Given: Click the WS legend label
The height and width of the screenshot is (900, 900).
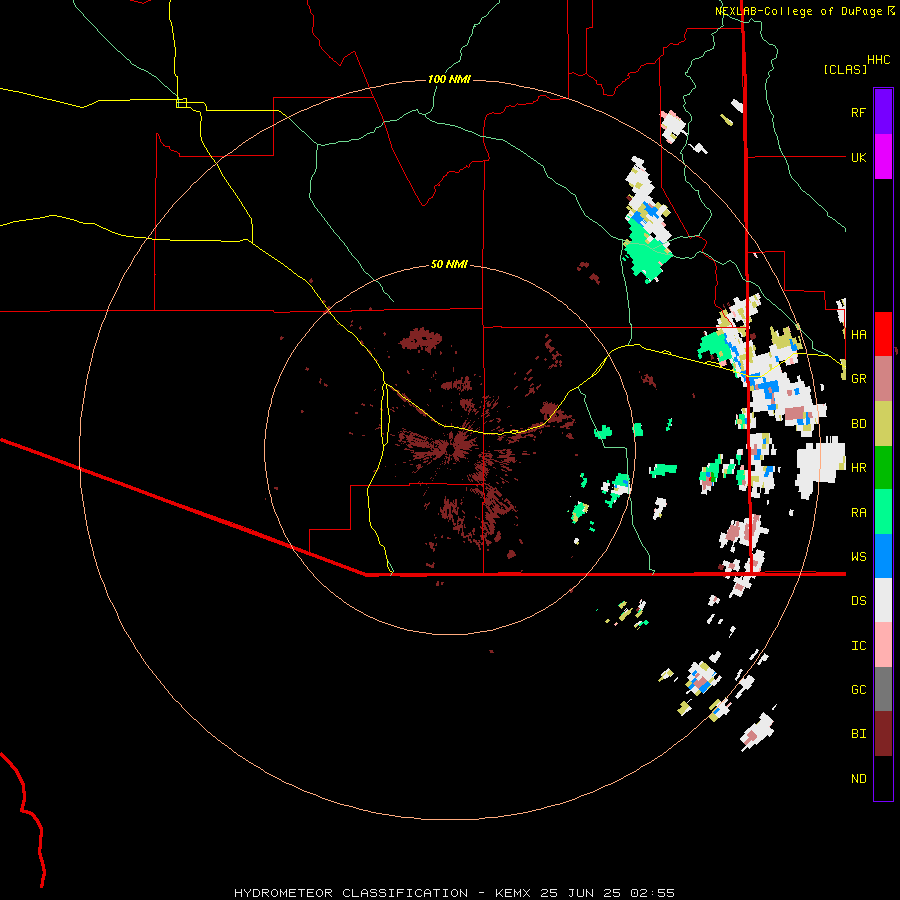Looking at the screenshot, I should pyautogui.click(x=858, y=556).
